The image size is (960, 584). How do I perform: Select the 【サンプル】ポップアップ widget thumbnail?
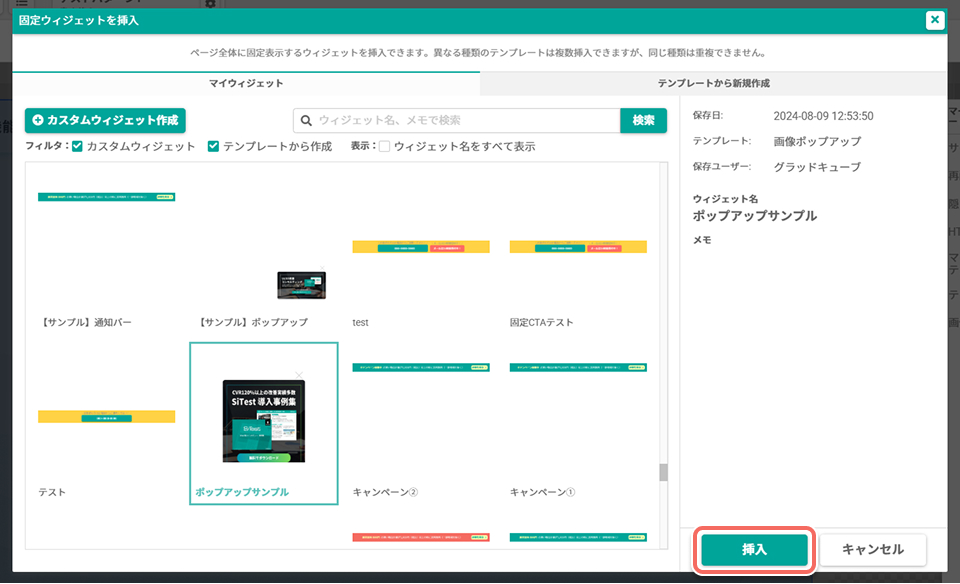pos(301,285)
